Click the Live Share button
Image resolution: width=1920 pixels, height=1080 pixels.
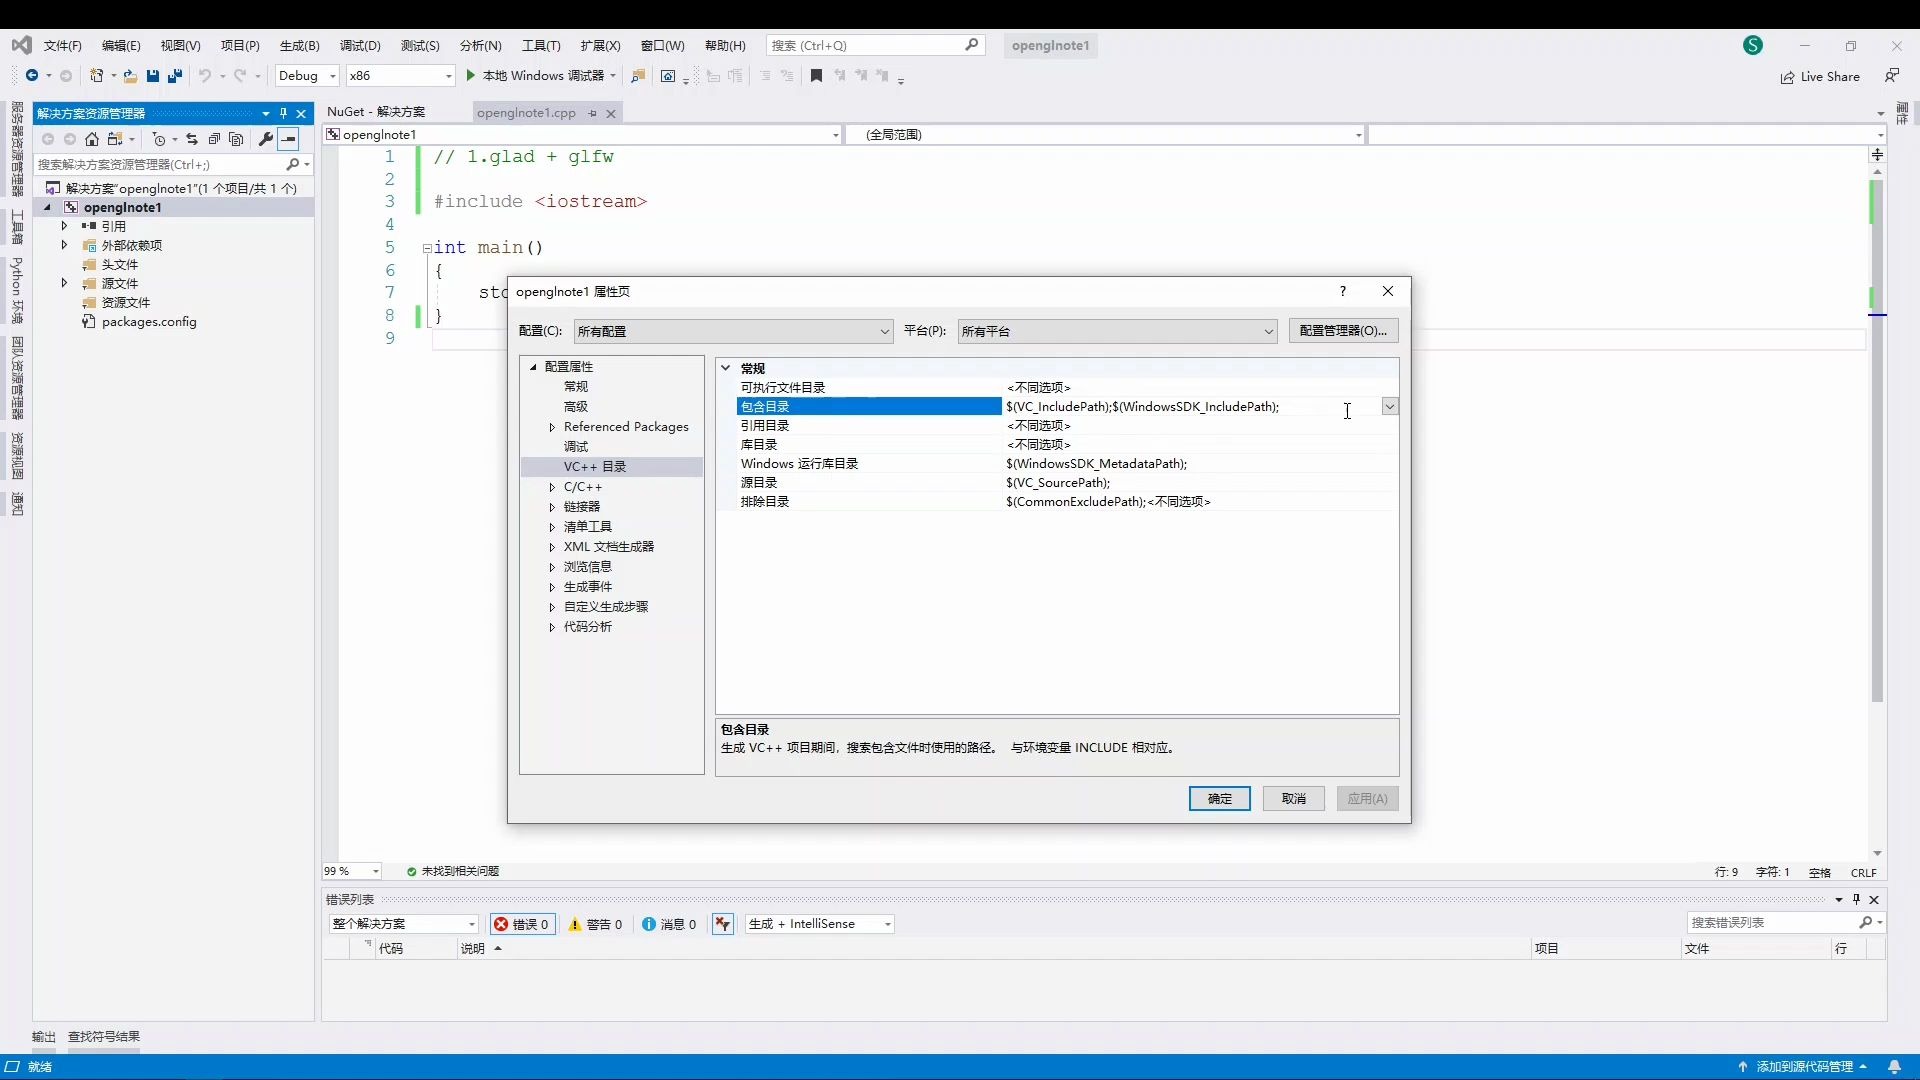pos(1820,77)
